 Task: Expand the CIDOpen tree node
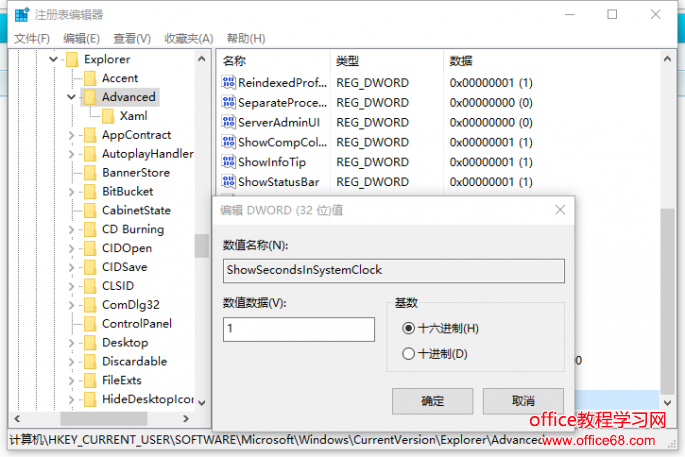[x=71, y=248]
